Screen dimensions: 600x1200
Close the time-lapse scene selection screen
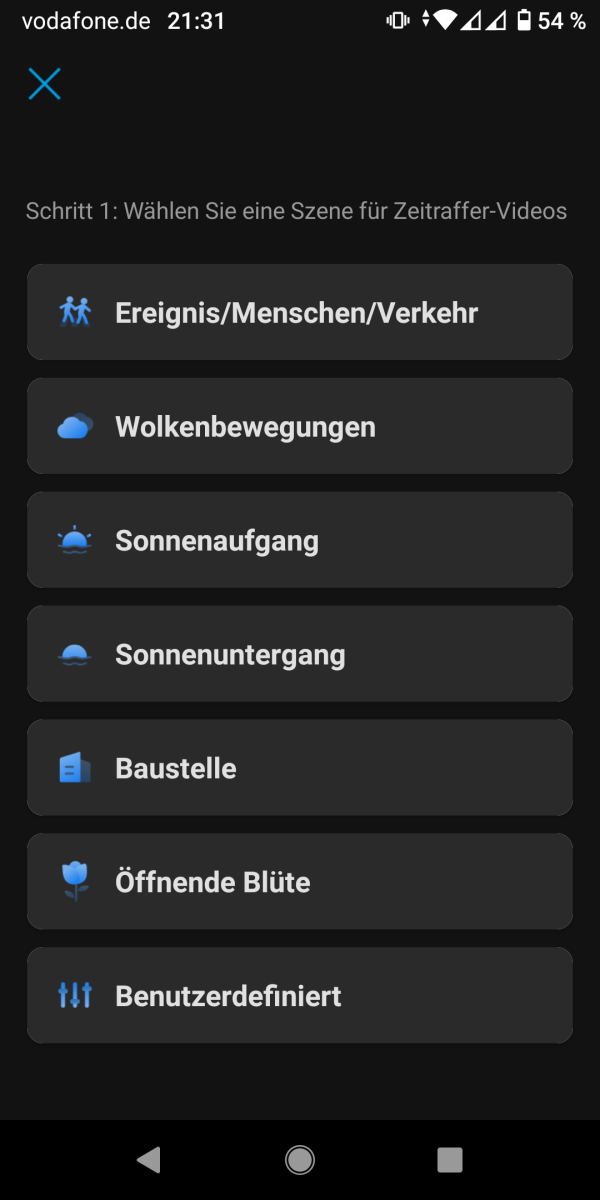click(45, 84)
